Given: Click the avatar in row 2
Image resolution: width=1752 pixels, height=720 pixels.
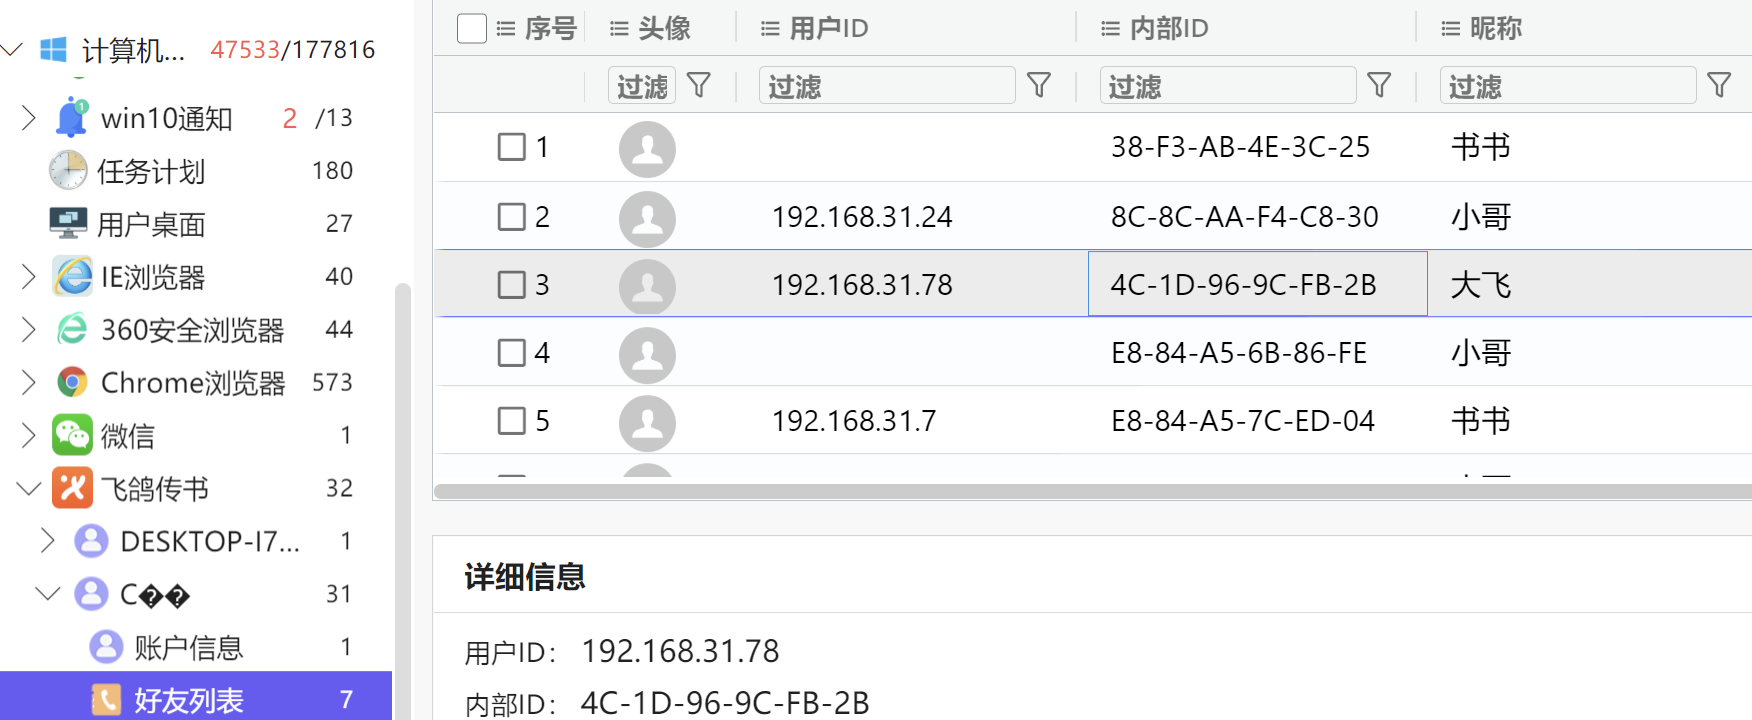Looking at the screenshot, I should [x=647, y=218].
